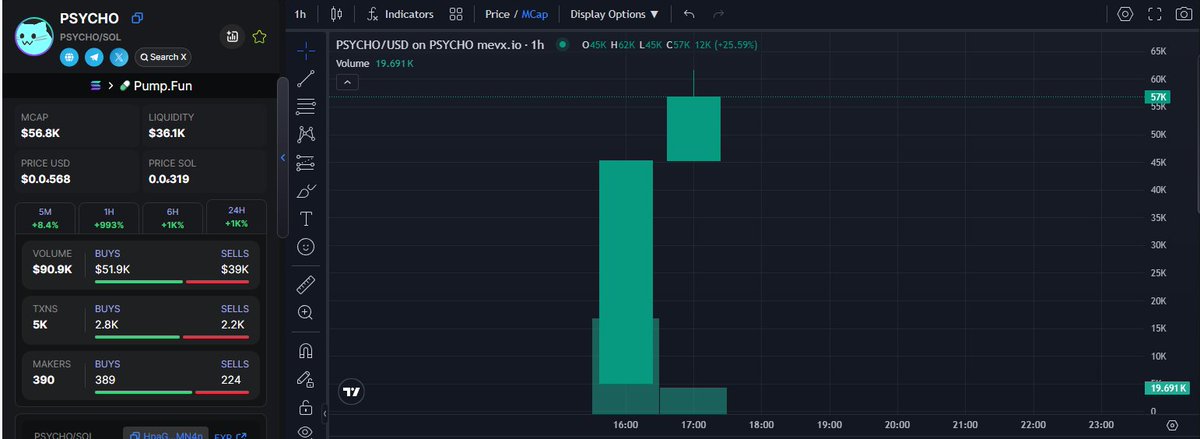Click the TradingView logo
This screenshot has width=1200, height=439.
coord(351,392)
